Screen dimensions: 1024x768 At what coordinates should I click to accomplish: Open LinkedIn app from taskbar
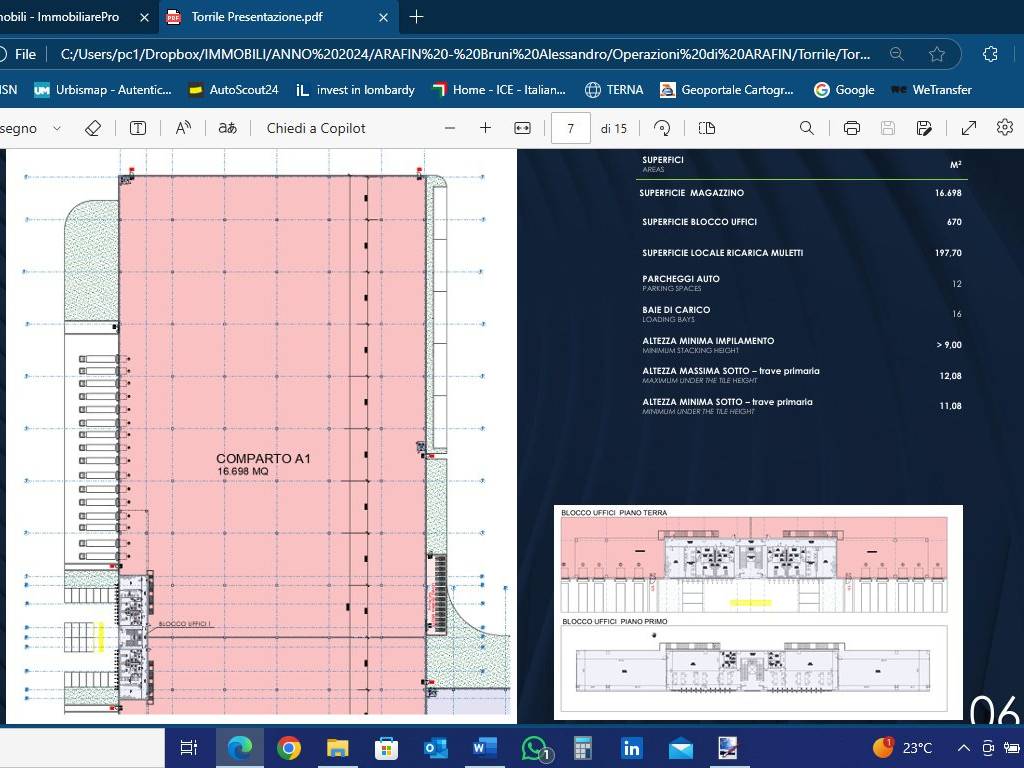[x=632, y=748]
